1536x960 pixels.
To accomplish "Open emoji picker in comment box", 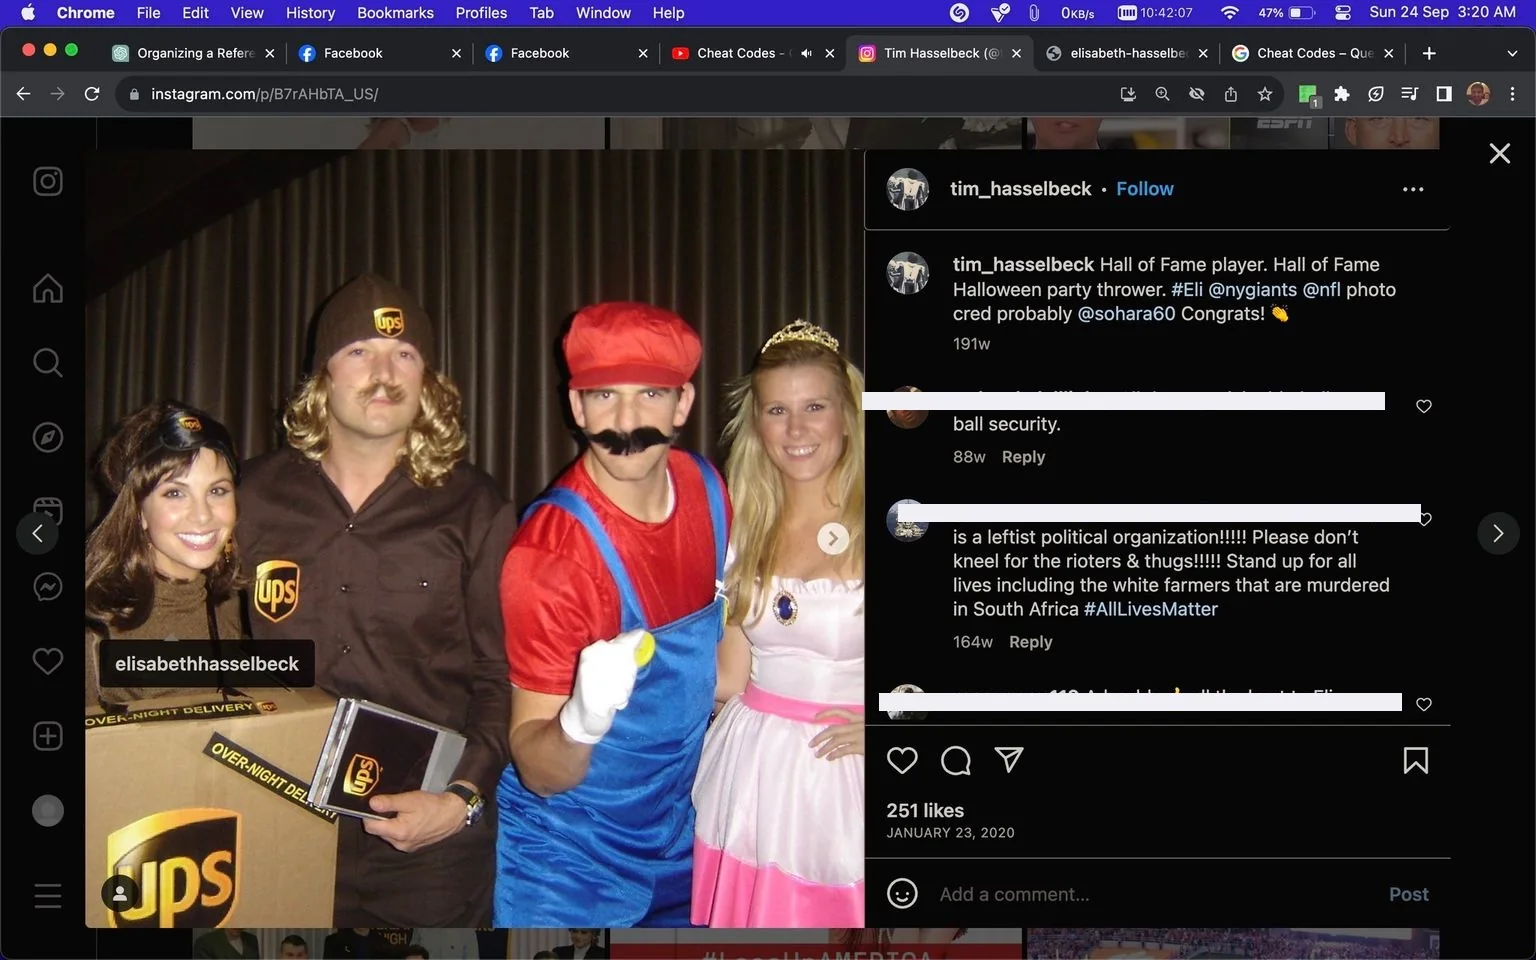I will click(x=902, y=893).
